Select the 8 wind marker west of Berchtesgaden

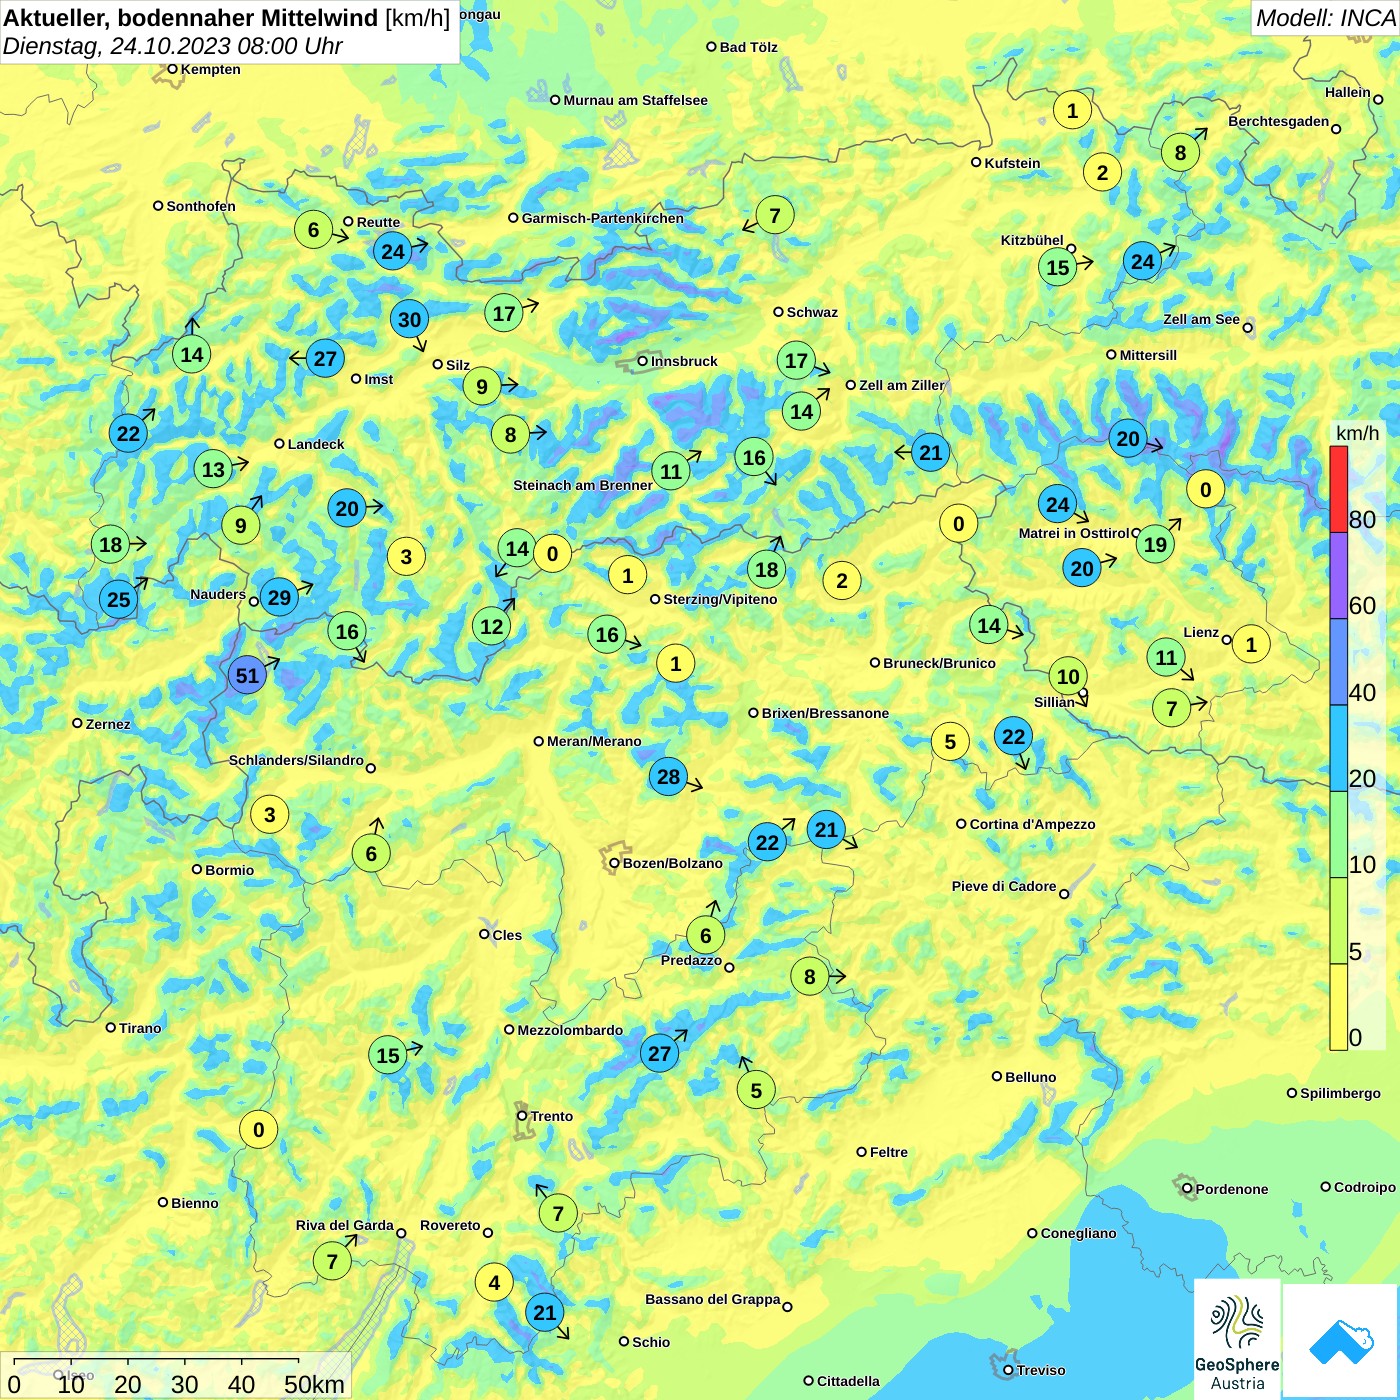[x=1180, y=153]
